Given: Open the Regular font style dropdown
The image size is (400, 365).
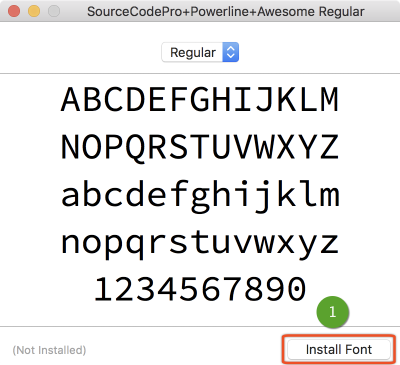Looking at the screenshot, I should [x=200, y=52].
